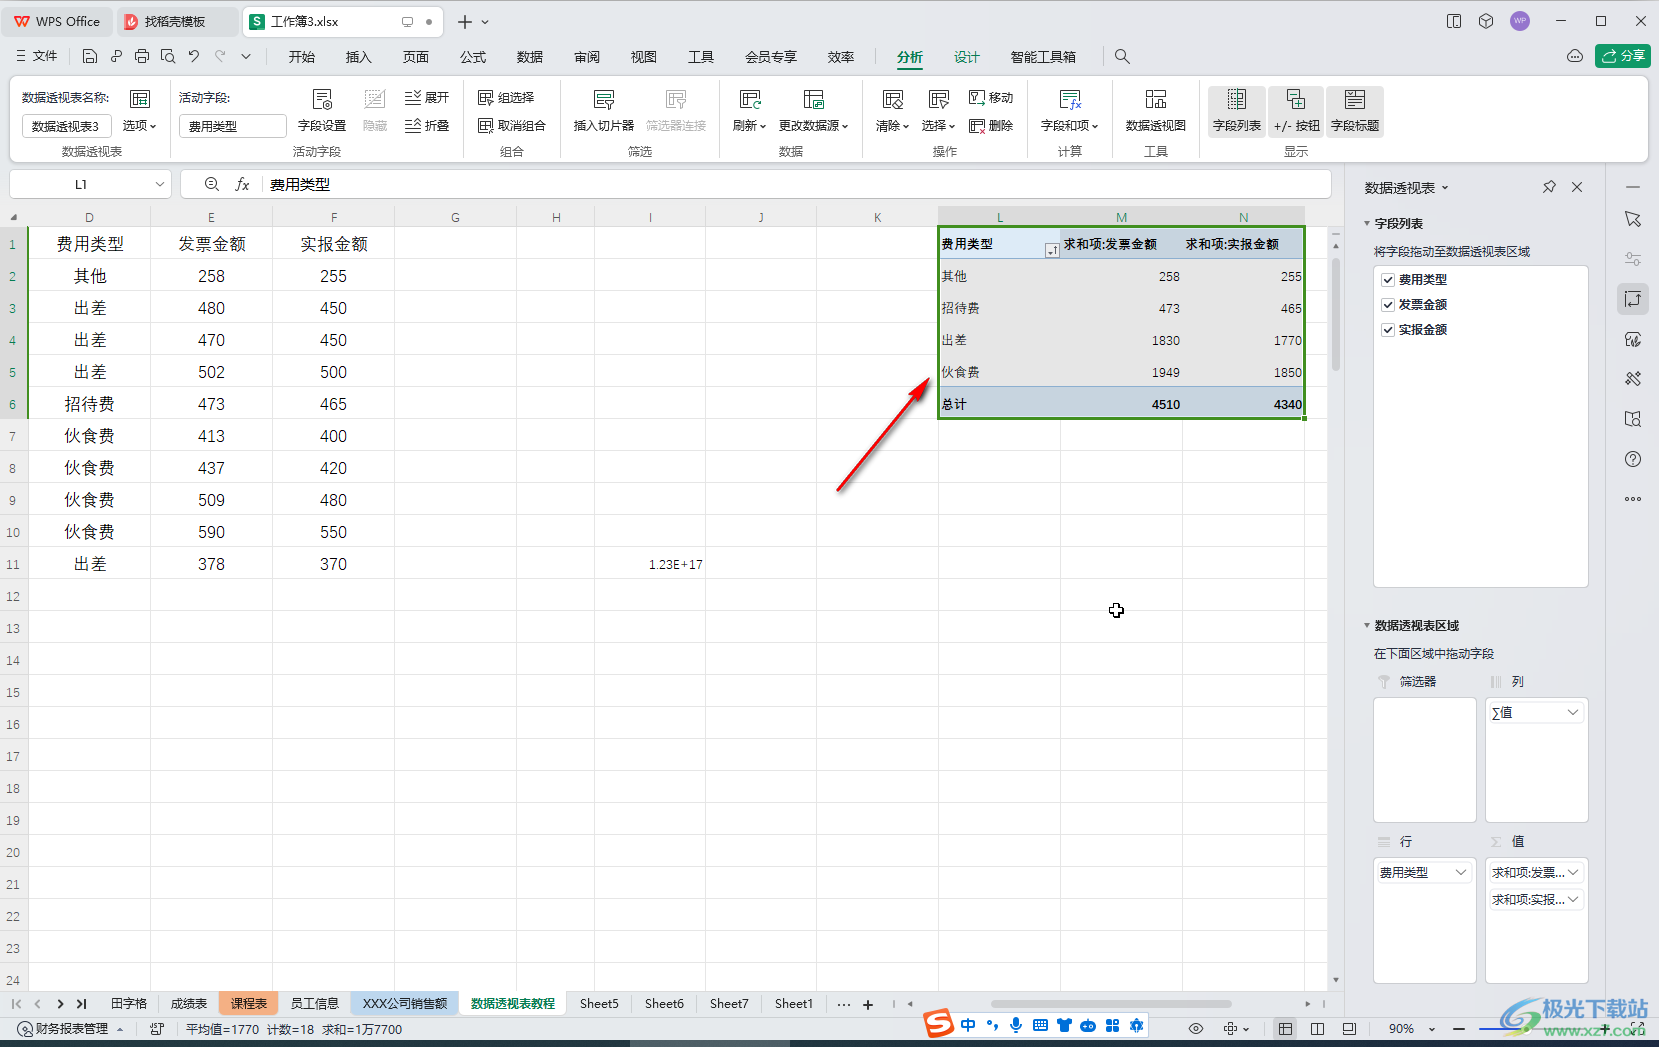
Task: Click Refresh (刷新) pivot data icon
Action: [x=749, y=99]
